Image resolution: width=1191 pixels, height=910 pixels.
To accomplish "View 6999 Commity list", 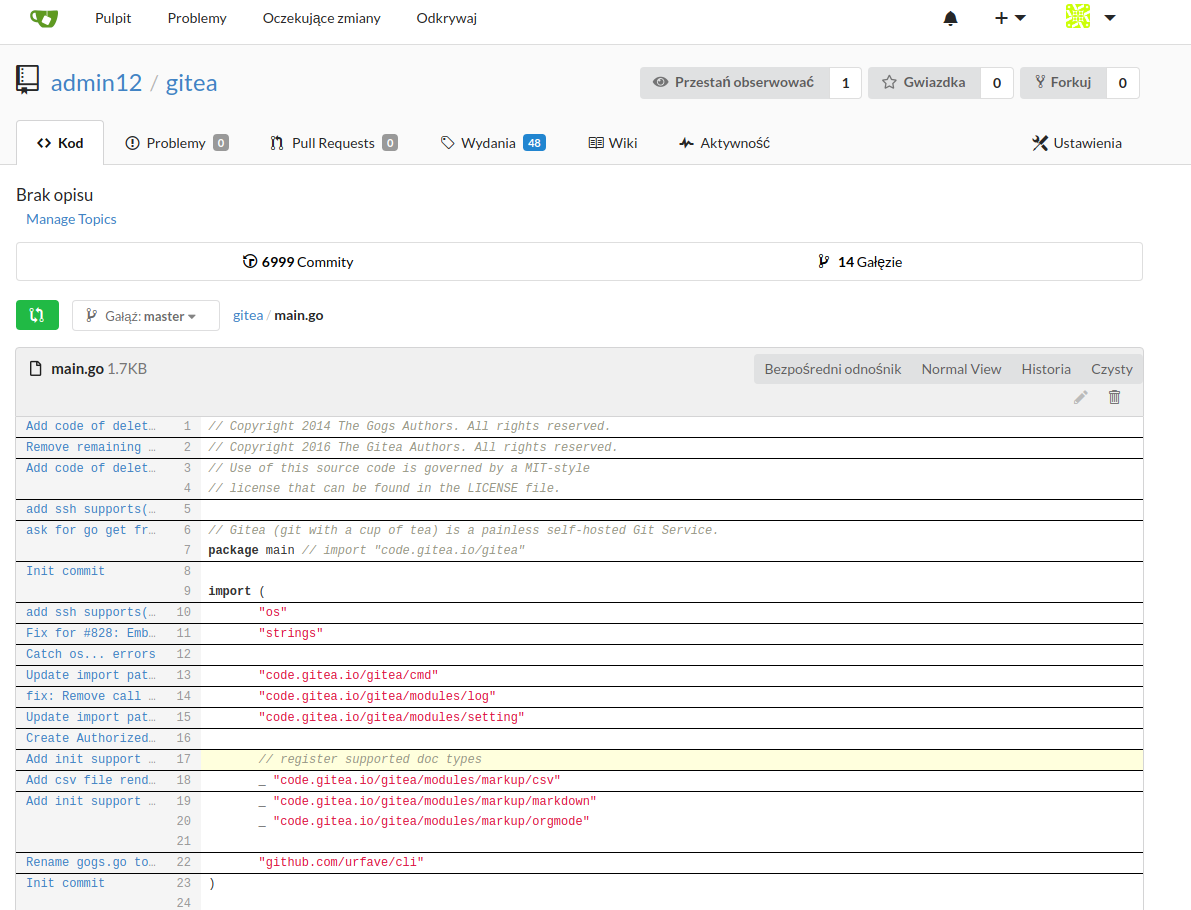I will (298, 262).
